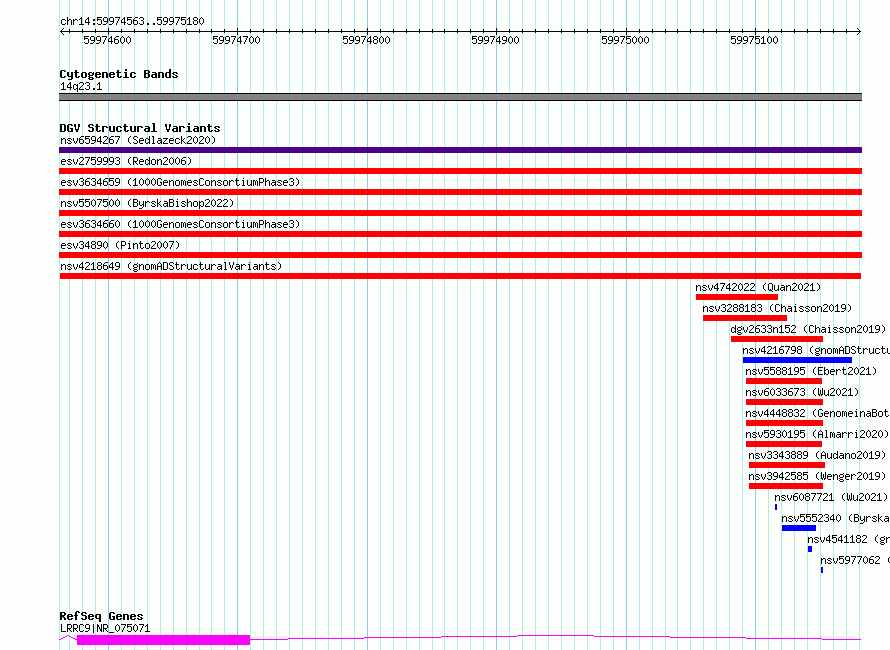Click the right arrow end of the ruler
The image size is (890, 650).
click(859, 32)
